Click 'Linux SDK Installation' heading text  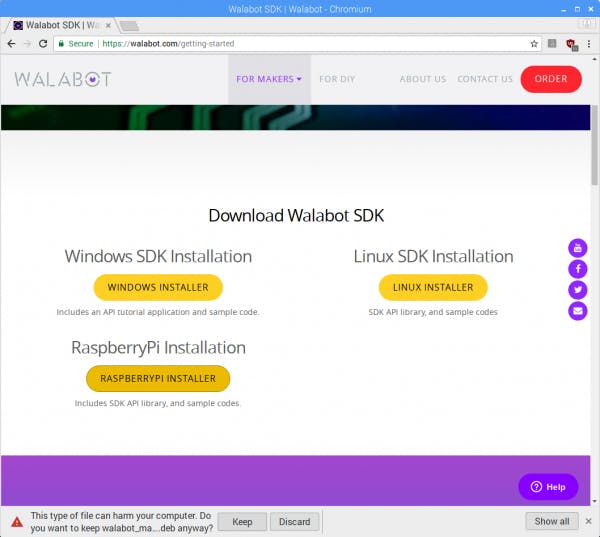pyautogui.click(x=433, y=256)
